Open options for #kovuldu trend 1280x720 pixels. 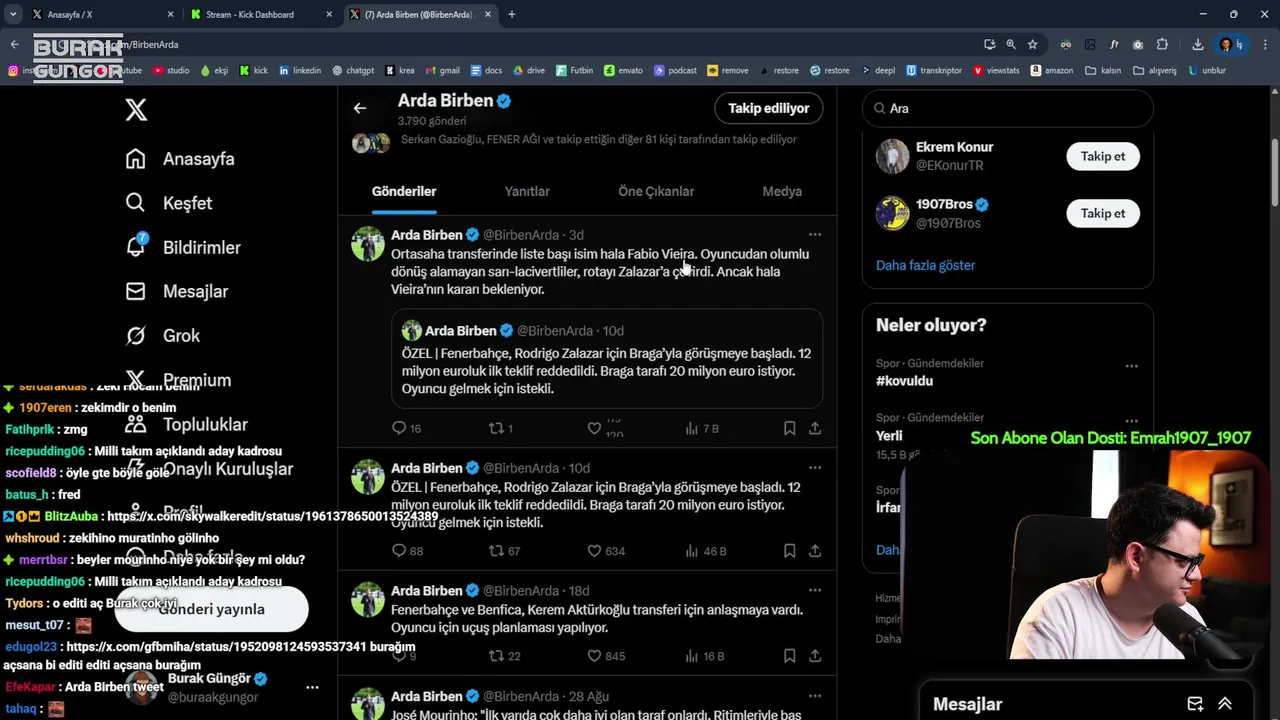coord(1131,367)
